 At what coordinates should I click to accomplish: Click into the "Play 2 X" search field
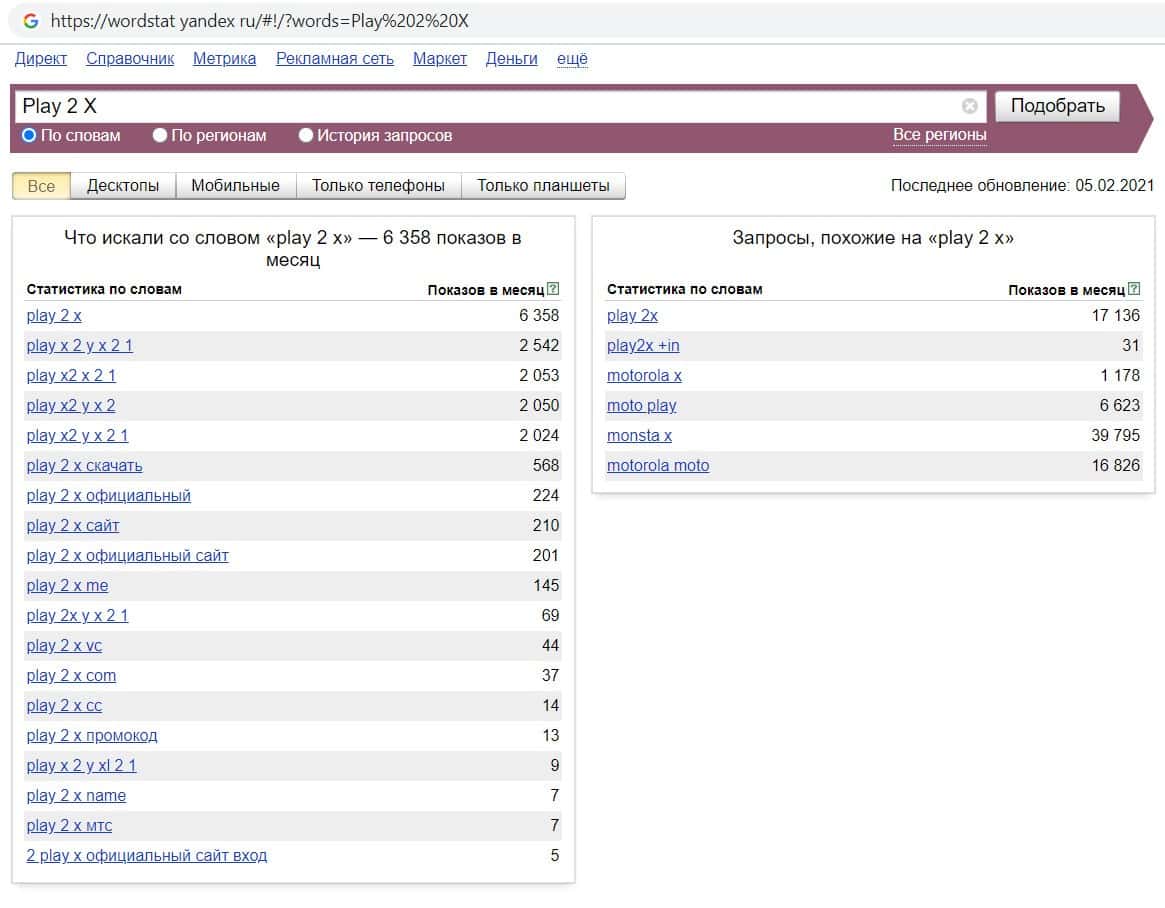click(x=480, y=106)
